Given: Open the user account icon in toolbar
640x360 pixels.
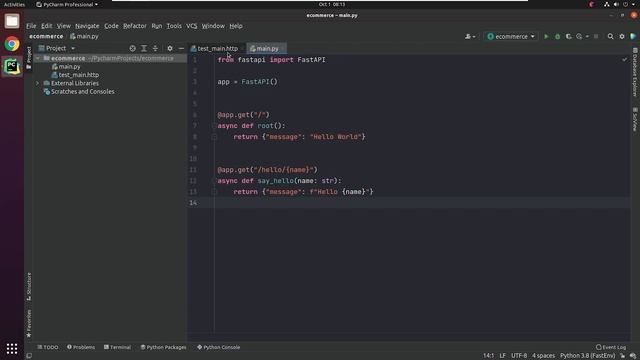Looking at the screenshot, I should [470, 36].
